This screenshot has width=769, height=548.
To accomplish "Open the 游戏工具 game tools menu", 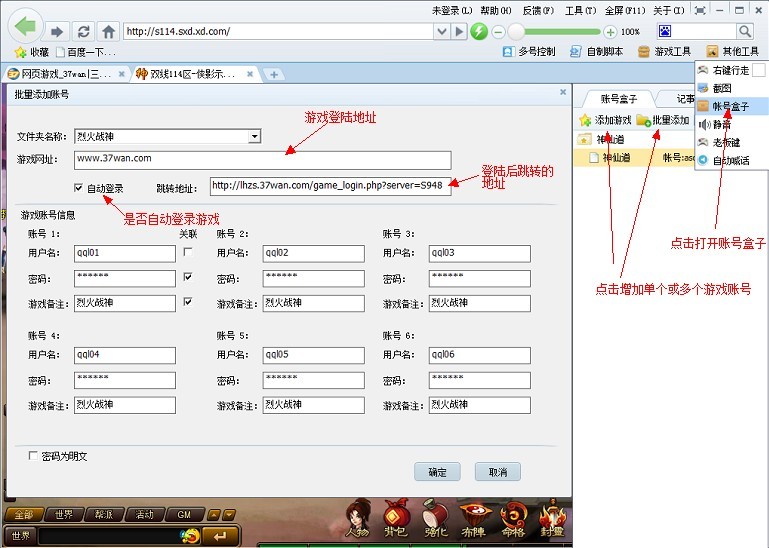I will pos(664,52).
